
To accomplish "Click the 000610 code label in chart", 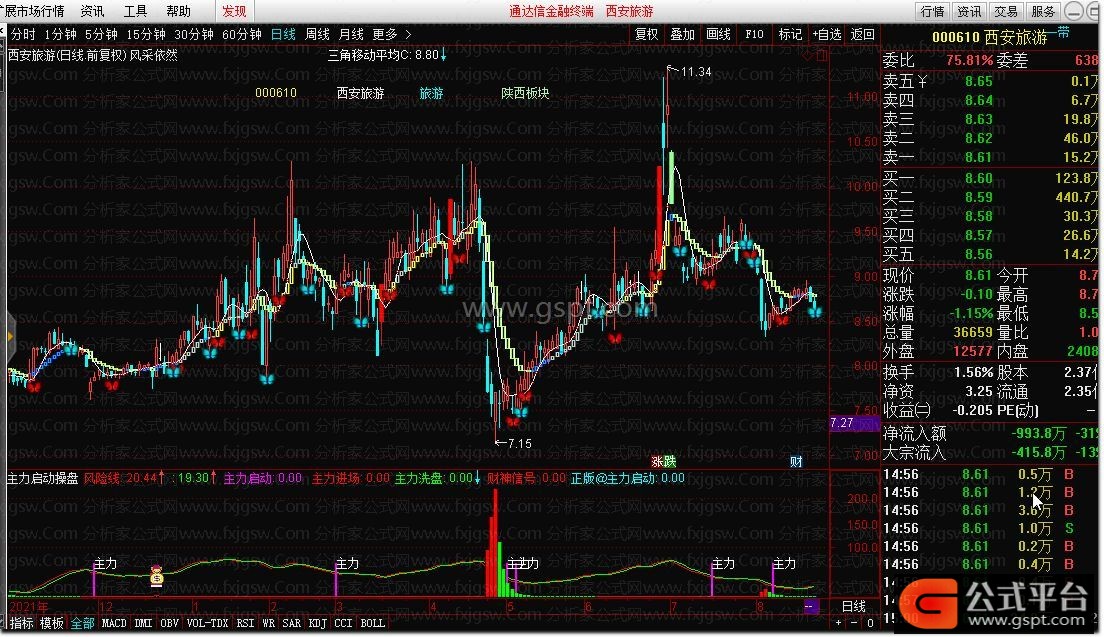I will [x=275, y=93].
